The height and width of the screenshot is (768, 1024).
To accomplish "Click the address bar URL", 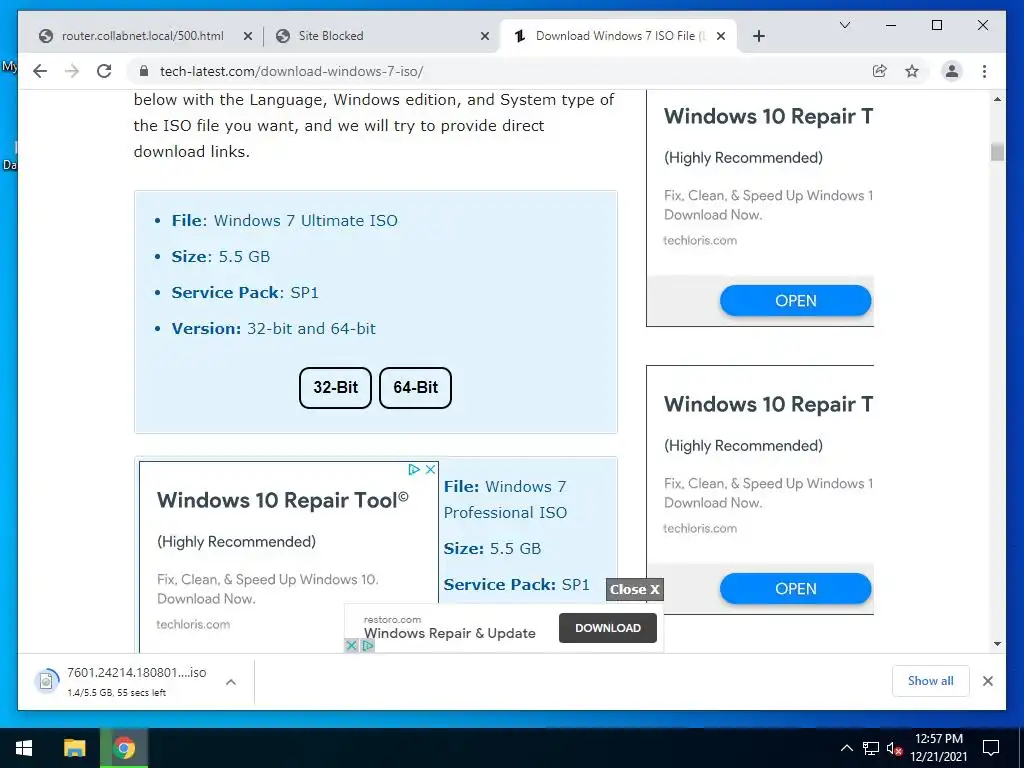I will coord(291,71).
